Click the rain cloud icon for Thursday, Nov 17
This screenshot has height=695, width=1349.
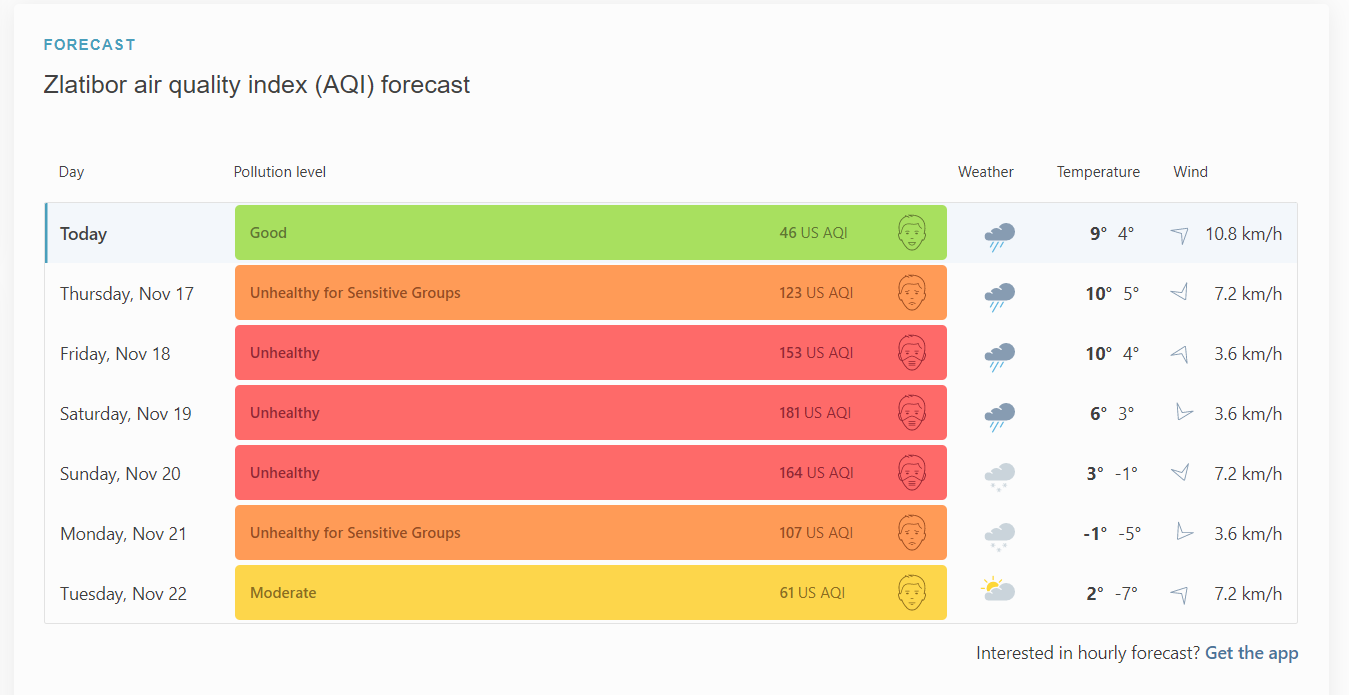999,296
